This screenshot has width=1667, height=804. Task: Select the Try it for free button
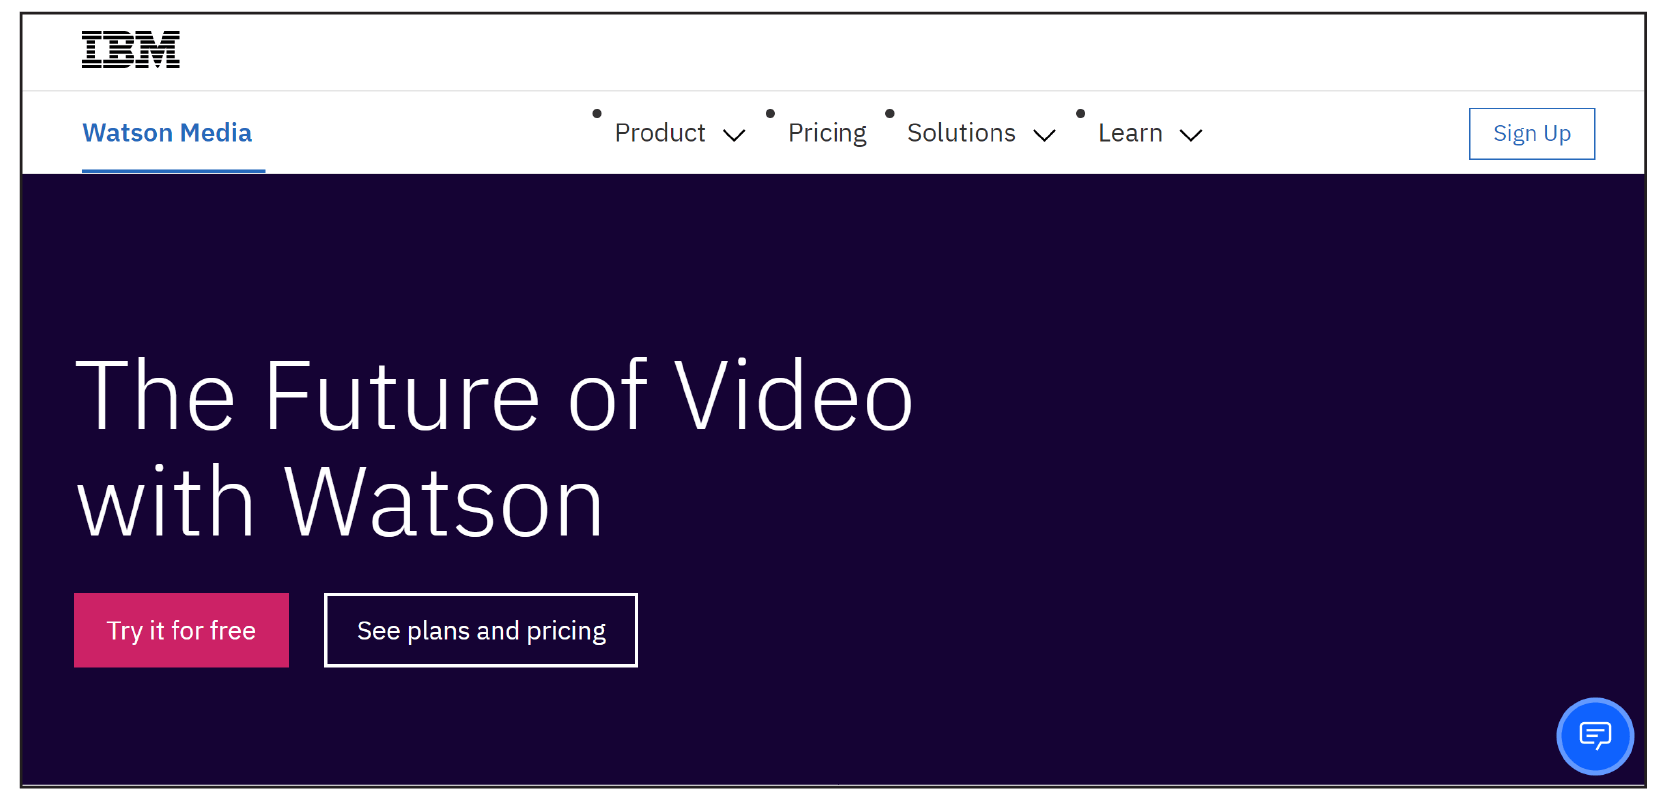pyautogui.click(x=181, y=630)
